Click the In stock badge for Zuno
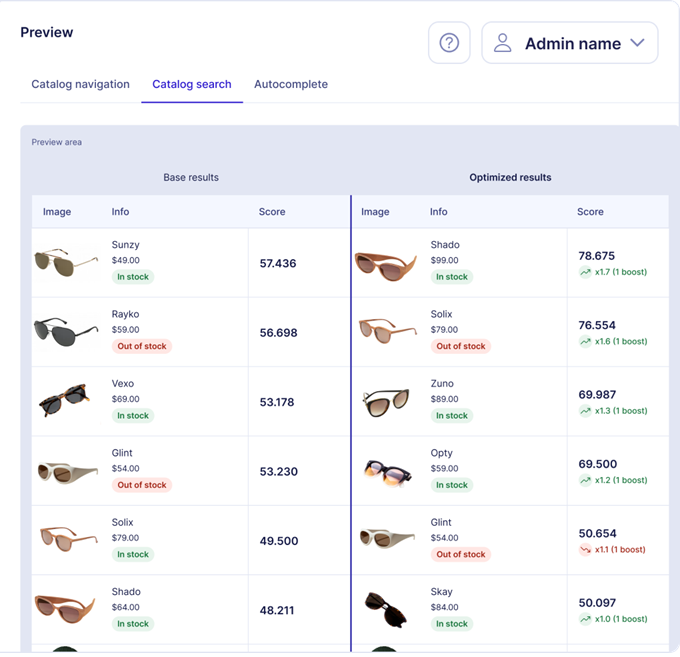Screen dimensions: 680x657 [x=450, y=415]
